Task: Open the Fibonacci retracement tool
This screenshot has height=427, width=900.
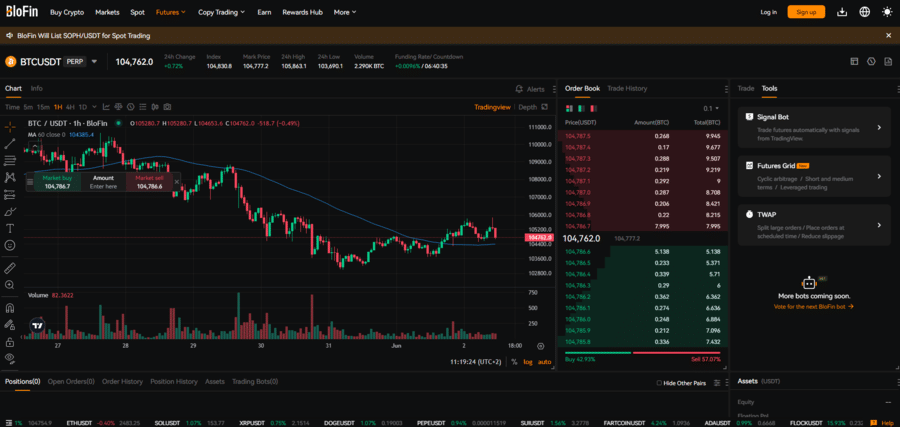Action: click(x=10, y=161)
